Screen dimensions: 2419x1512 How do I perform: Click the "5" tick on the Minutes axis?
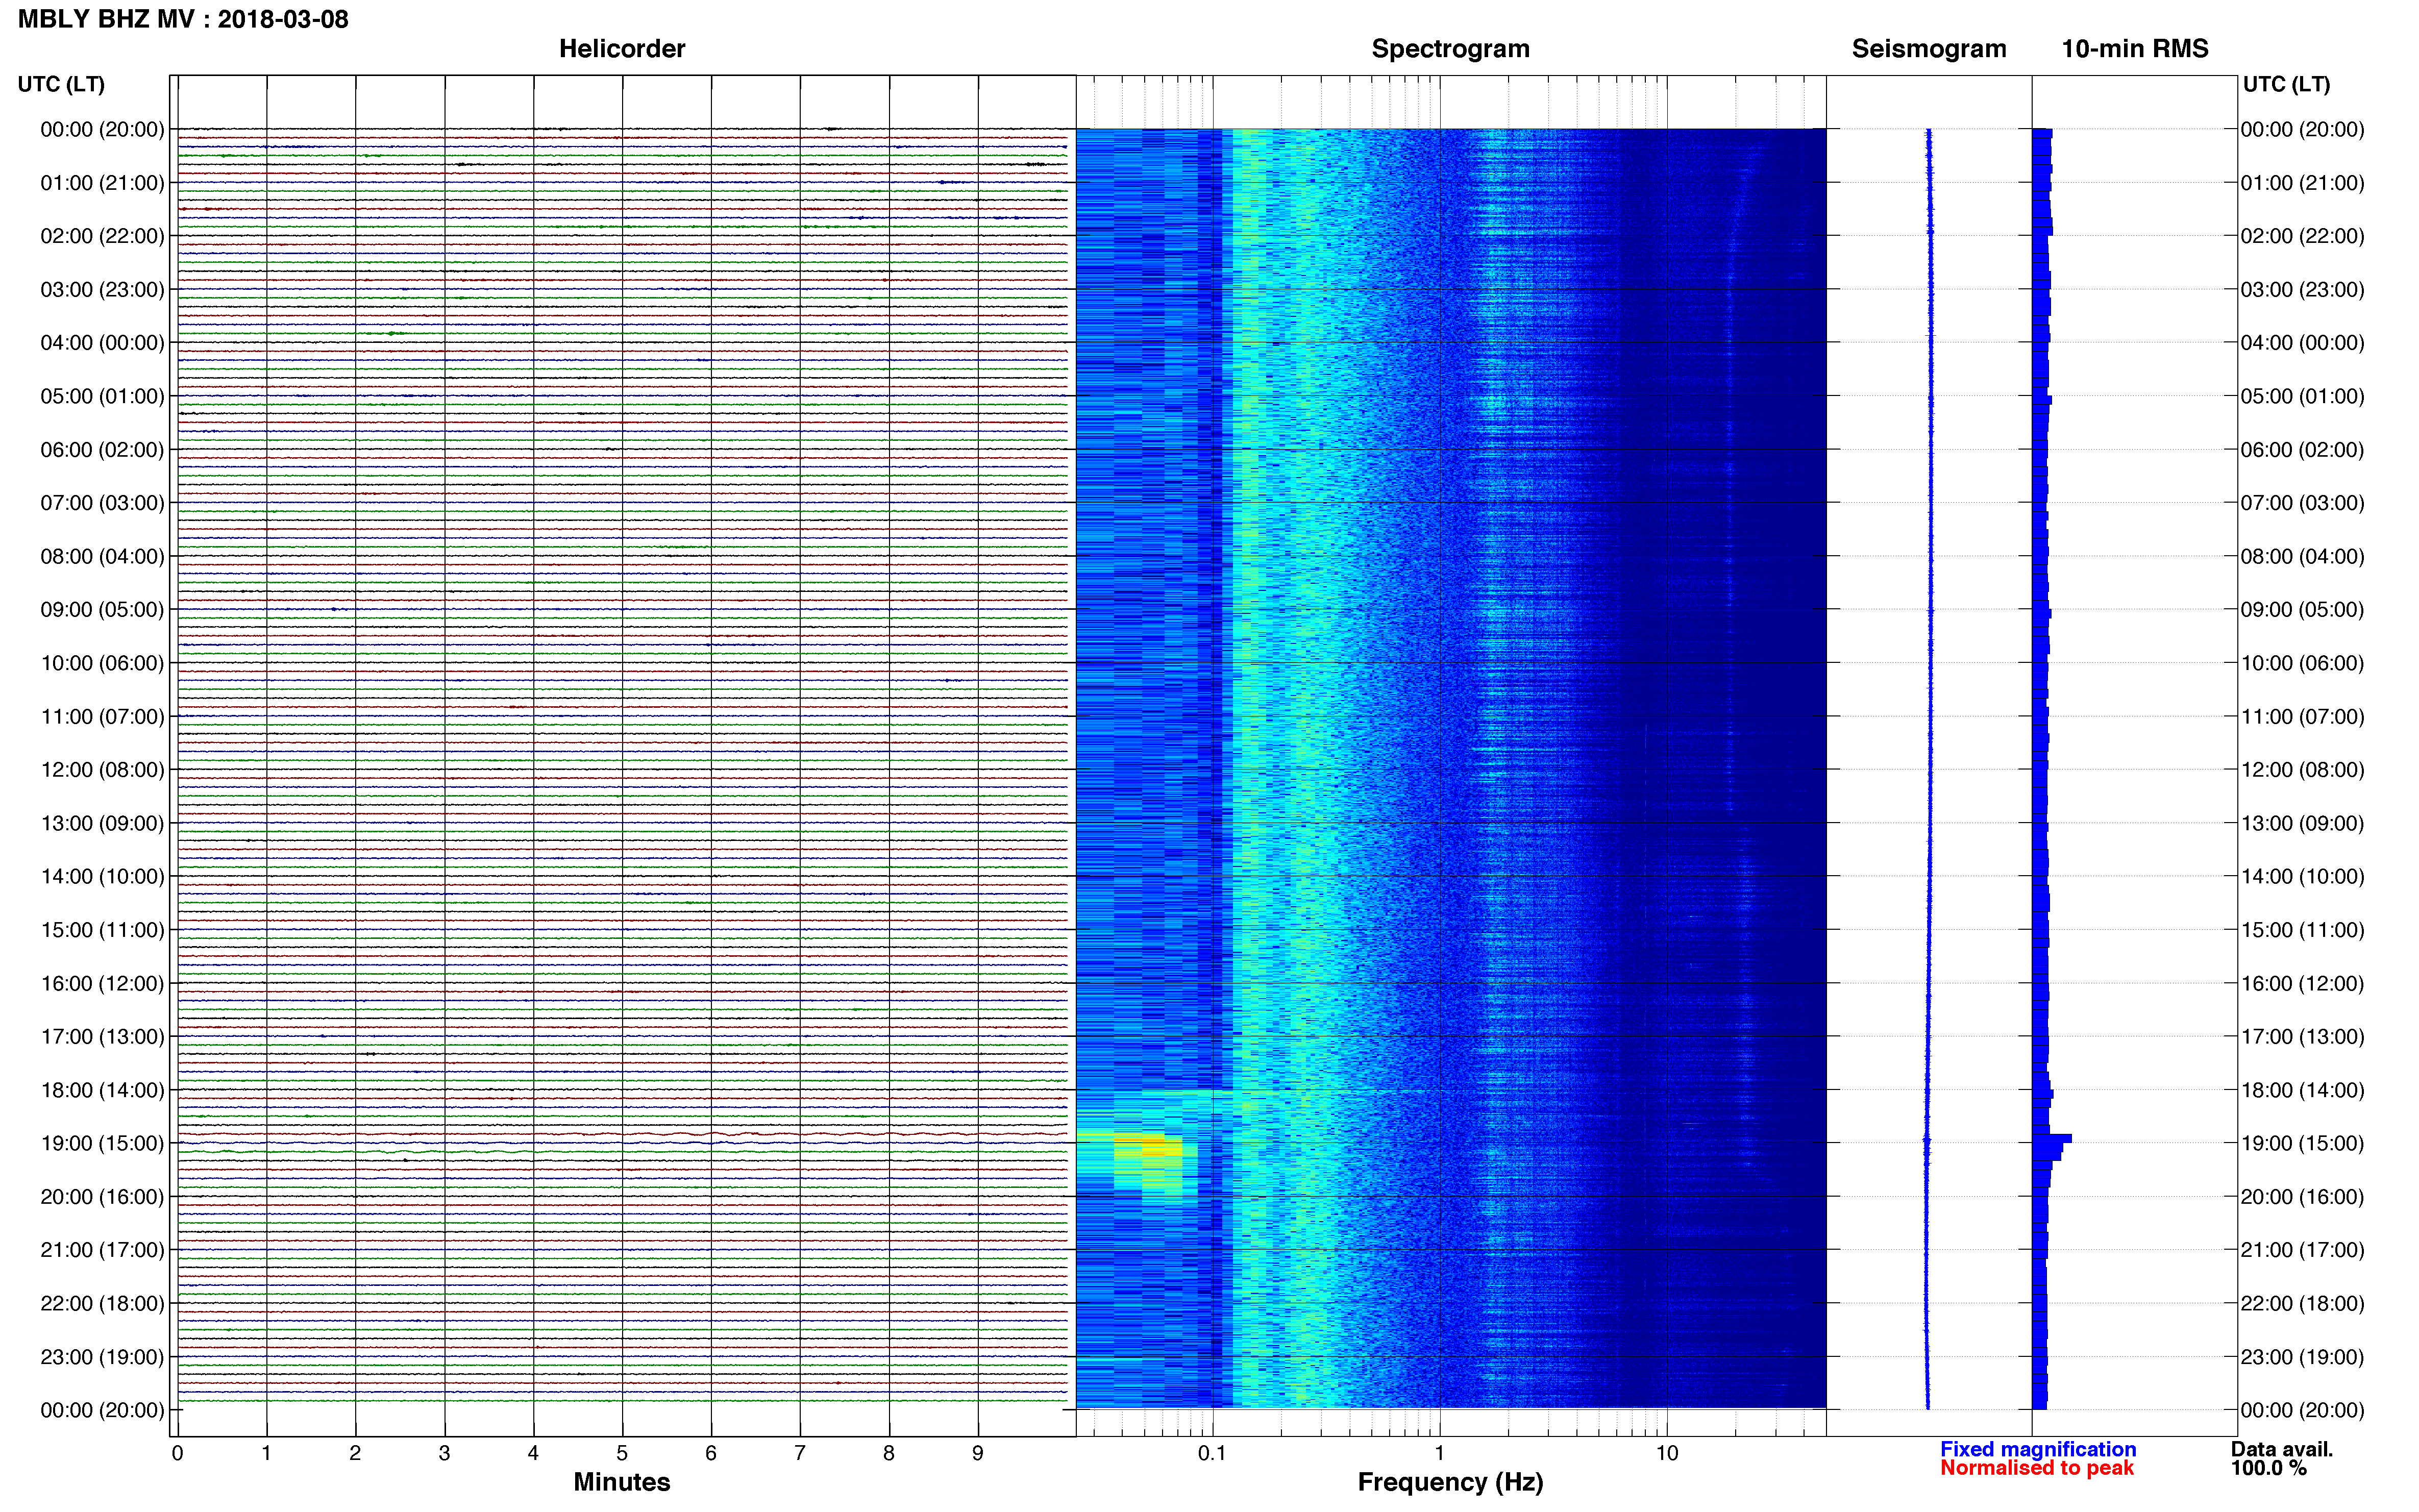tap(622, 1453)
